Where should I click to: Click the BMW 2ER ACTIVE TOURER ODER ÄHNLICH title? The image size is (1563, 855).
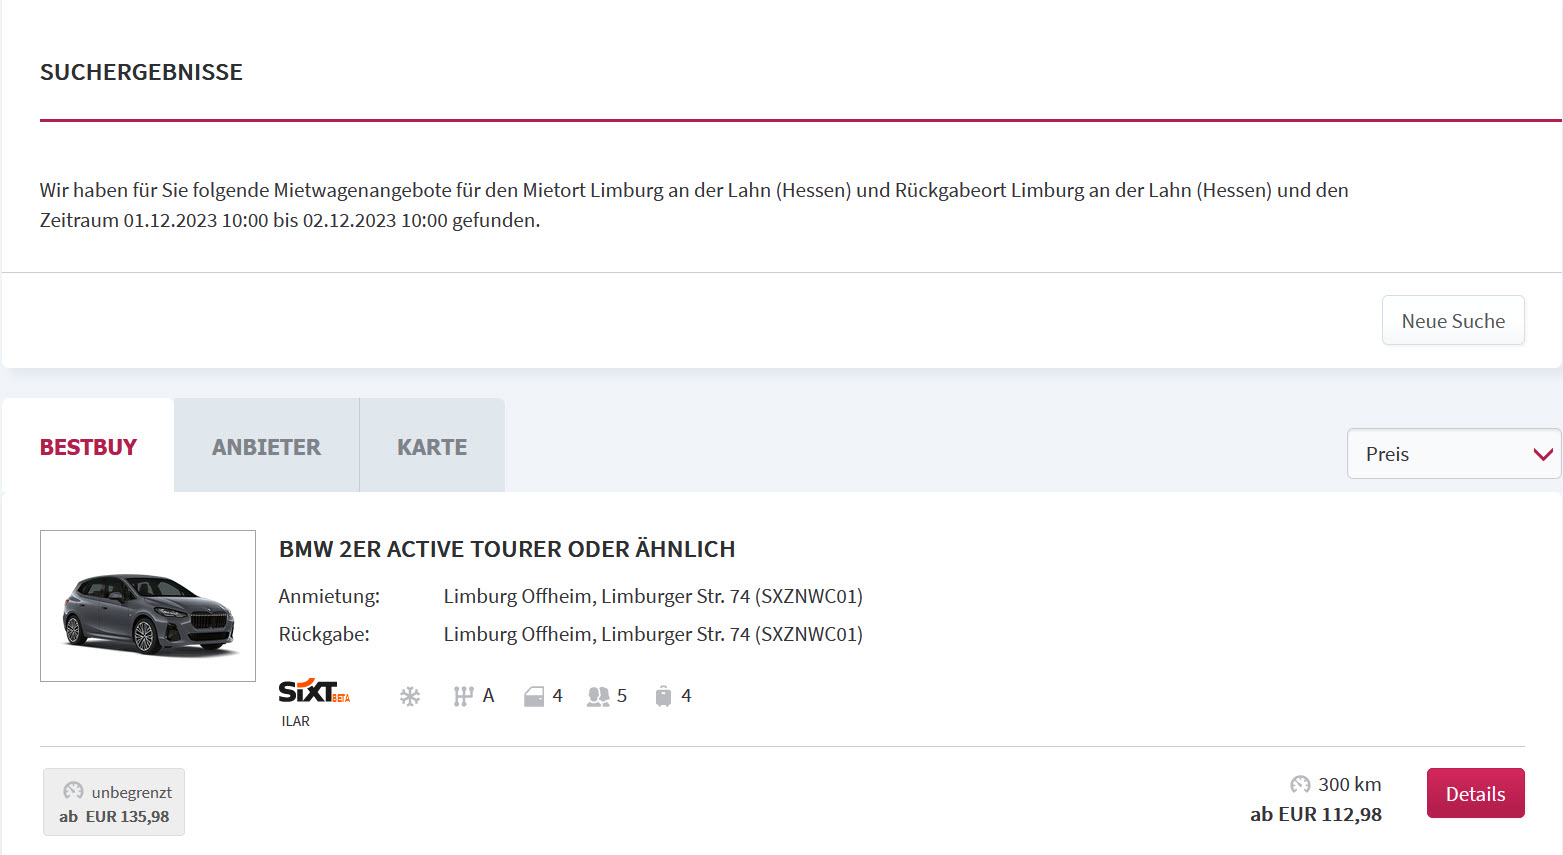click(x=507, y=549)
